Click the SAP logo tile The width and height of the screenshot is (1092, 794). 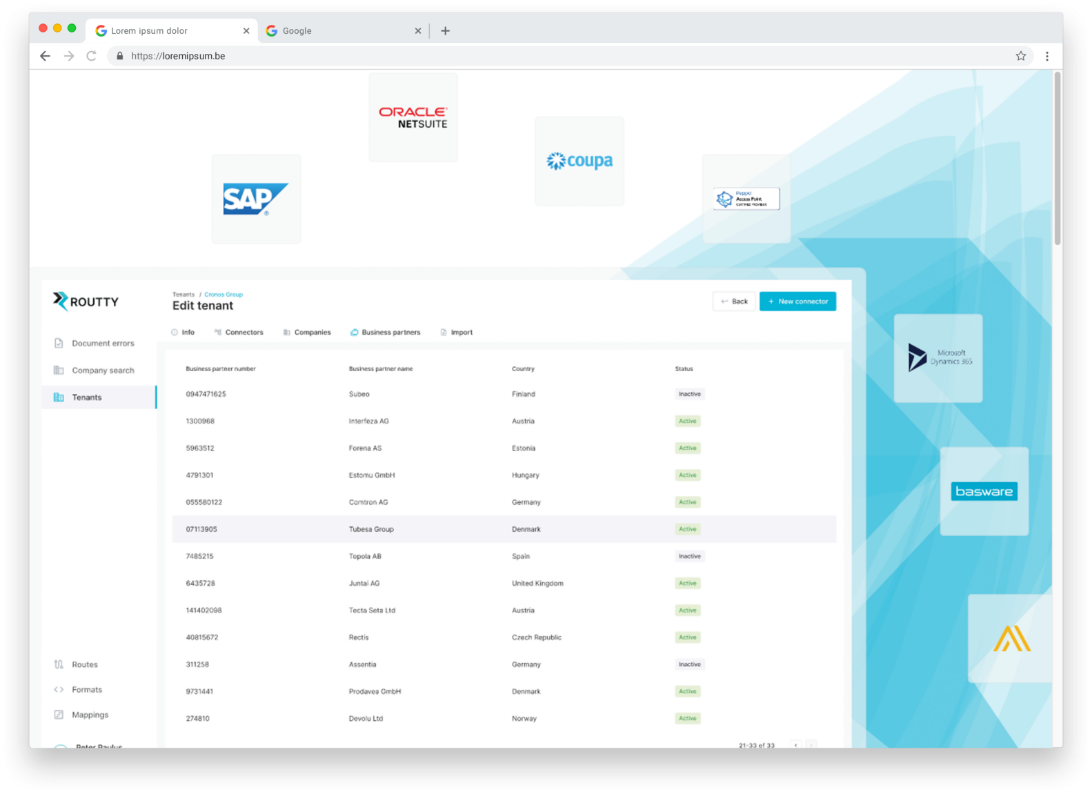coord(256,199)
